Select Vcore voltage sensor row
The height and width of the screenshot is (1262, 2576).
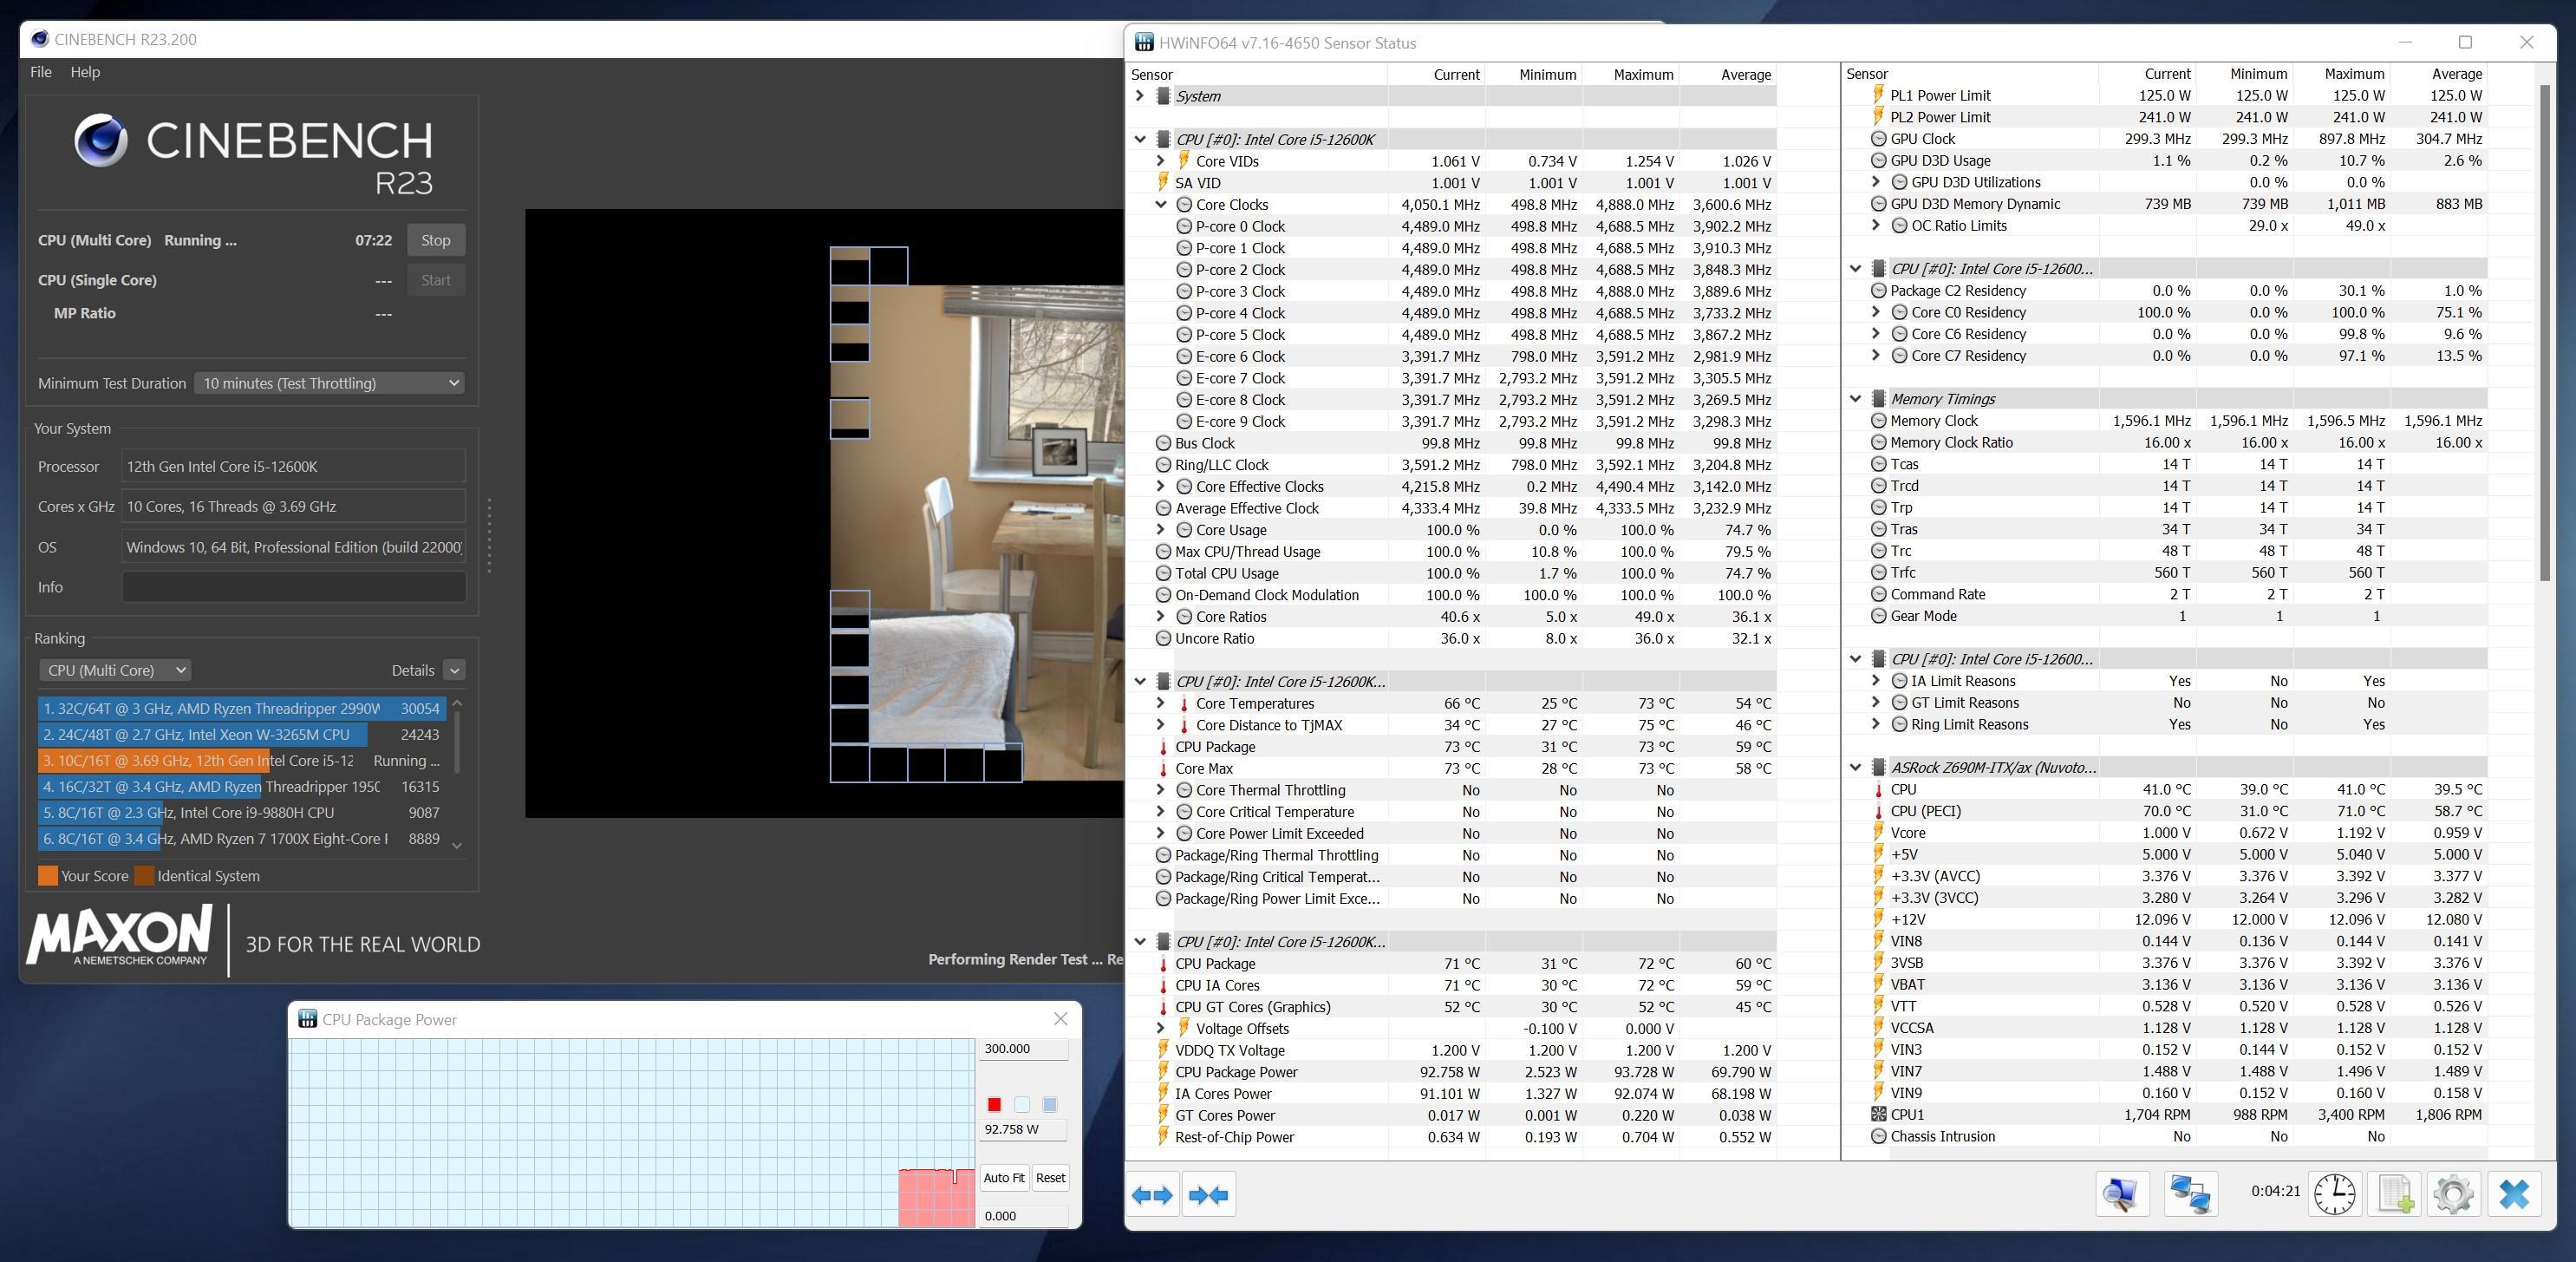pyautogui.click(x=2166, y=833)
